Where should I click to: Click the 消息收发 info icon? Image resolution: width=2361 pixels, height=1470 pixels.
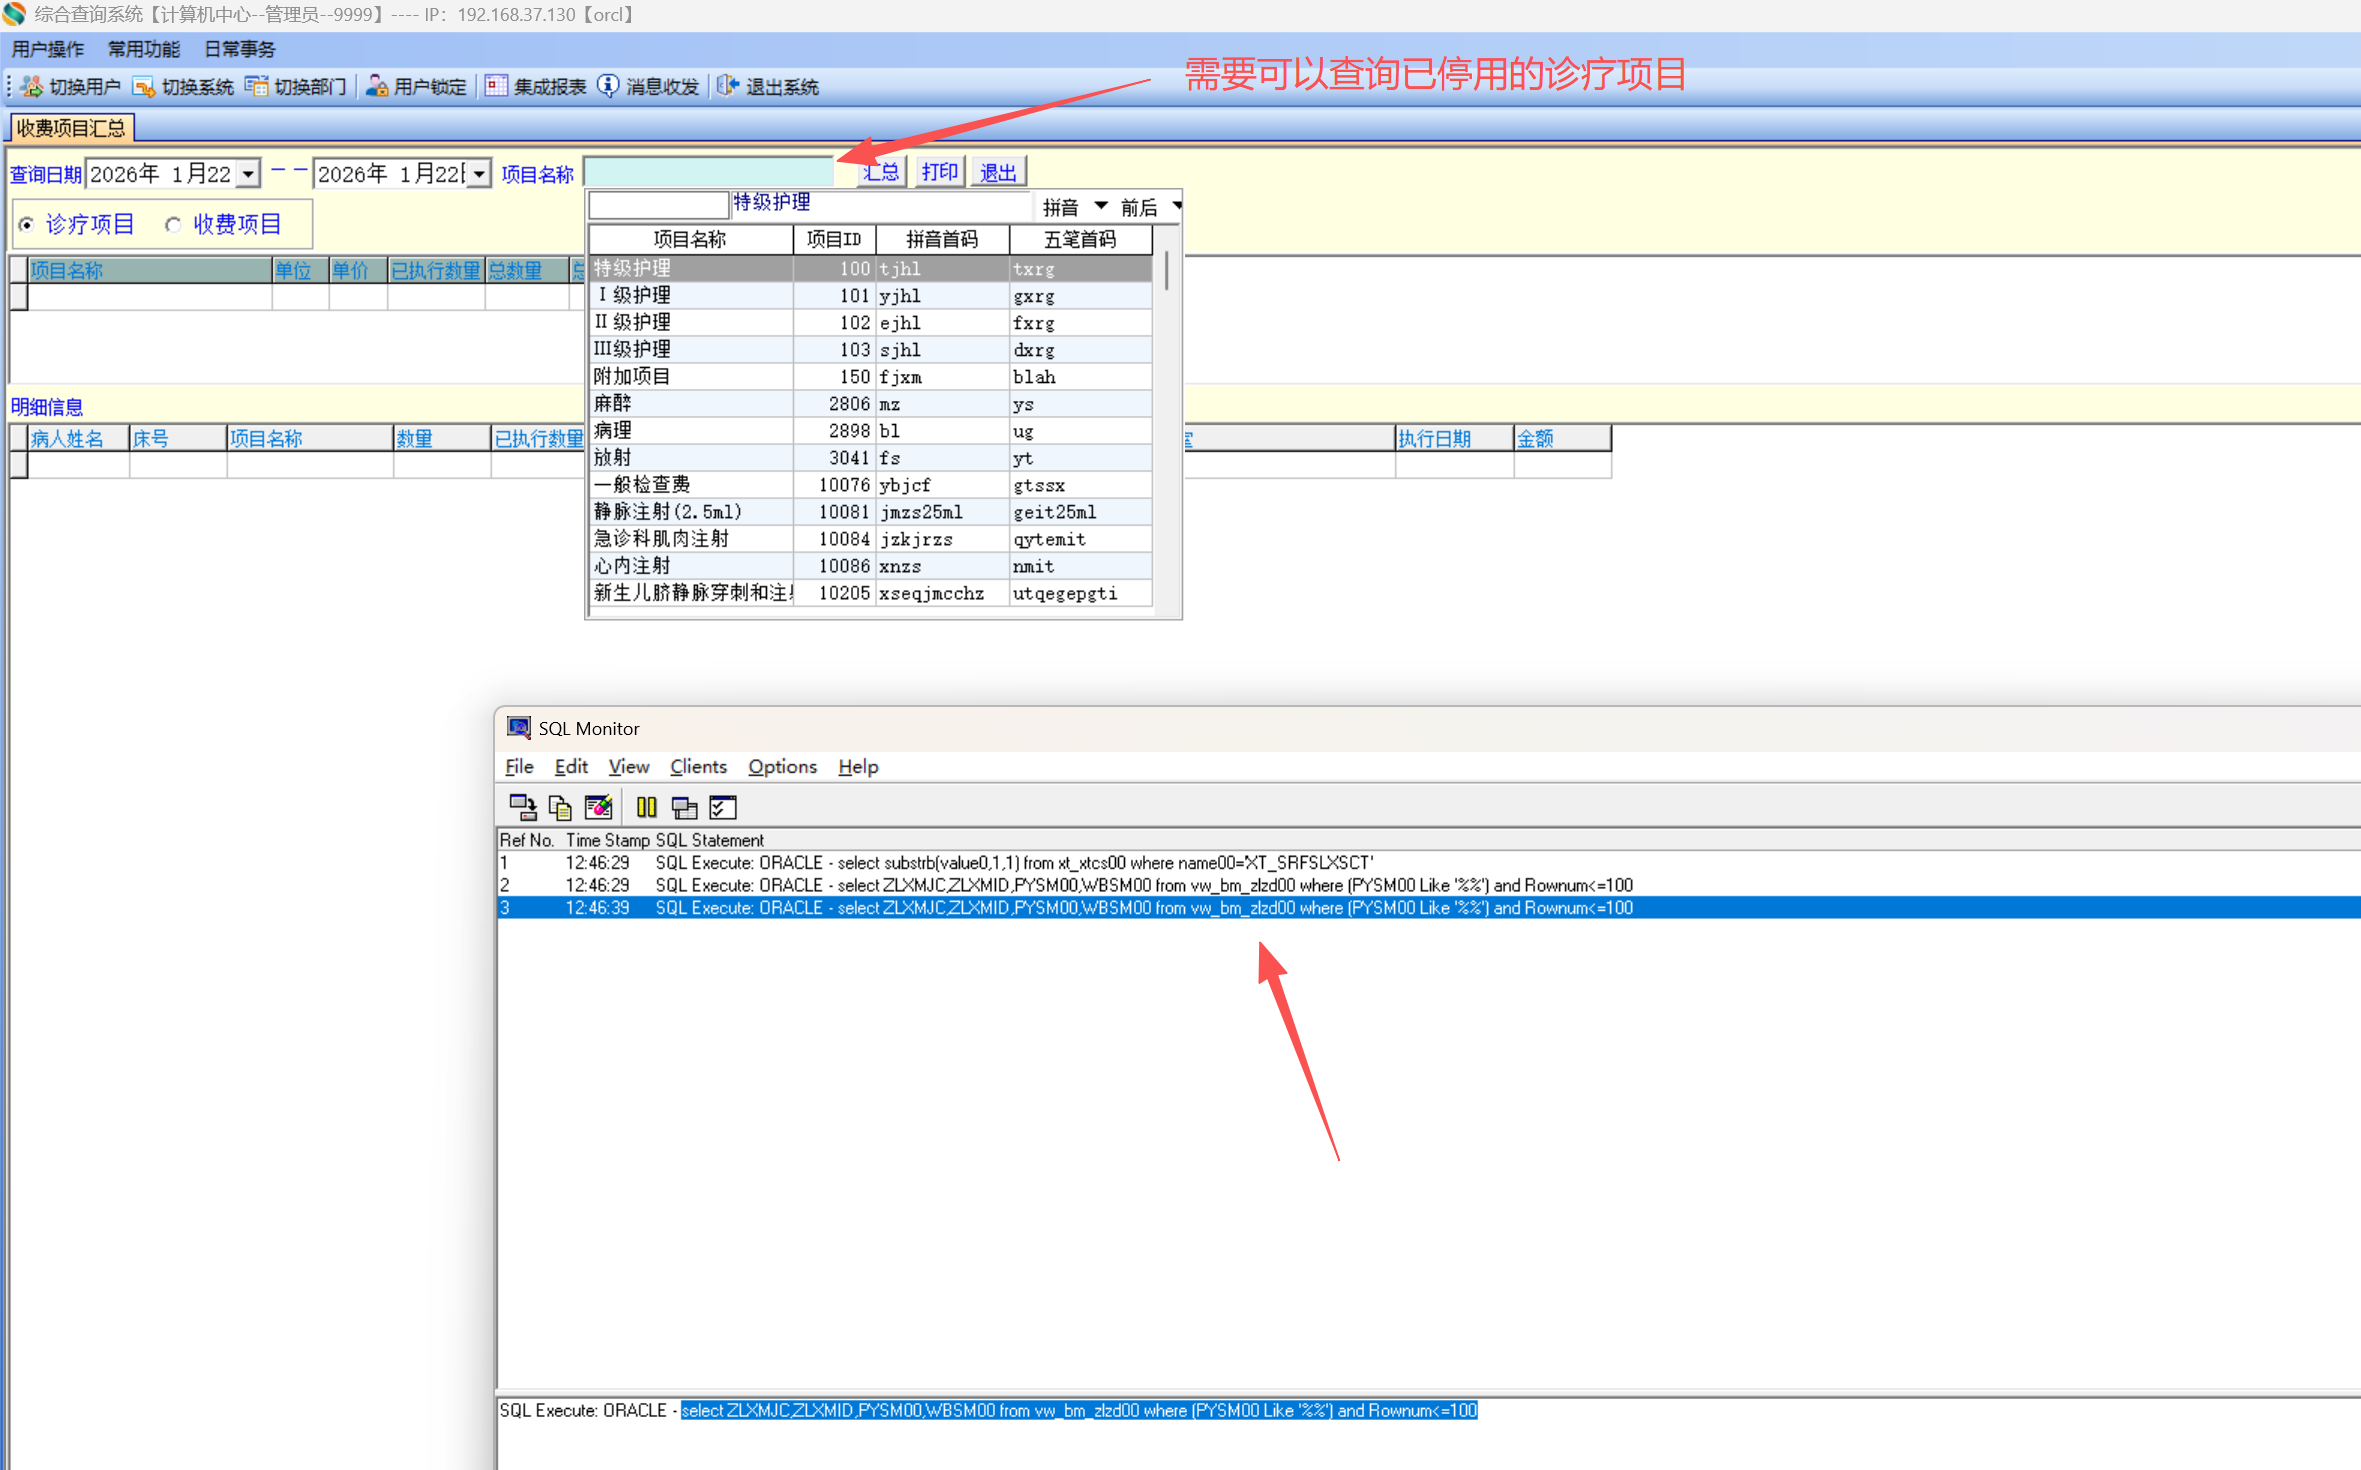click(608, 87)
